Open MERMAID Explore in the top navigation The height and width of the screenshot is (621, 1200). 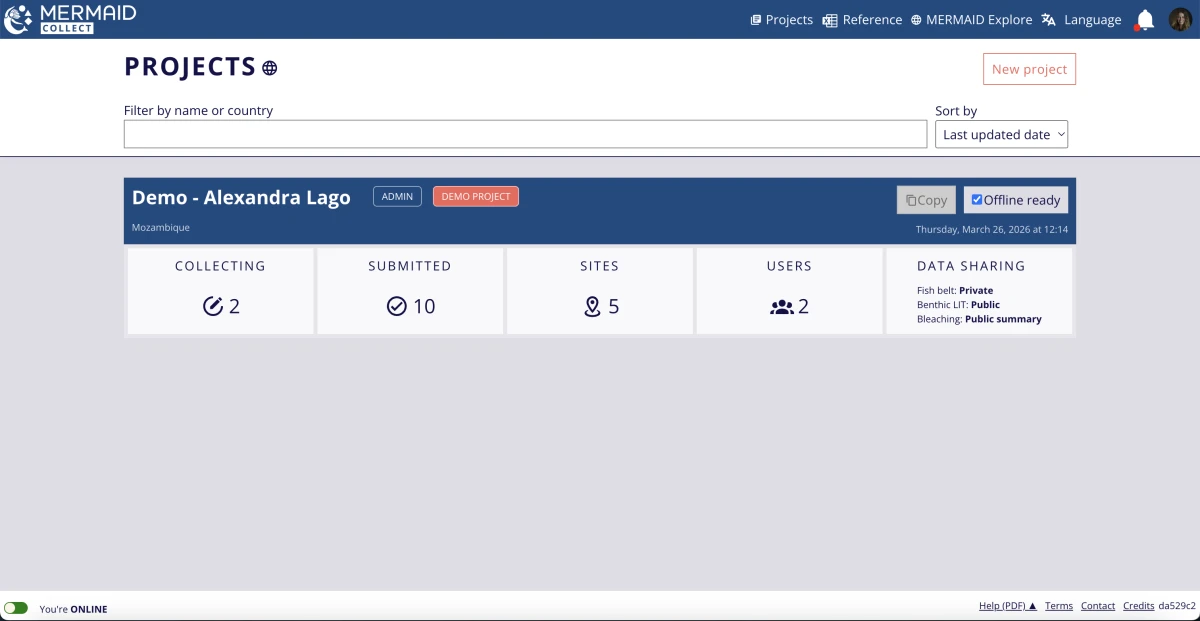point(971,20)
